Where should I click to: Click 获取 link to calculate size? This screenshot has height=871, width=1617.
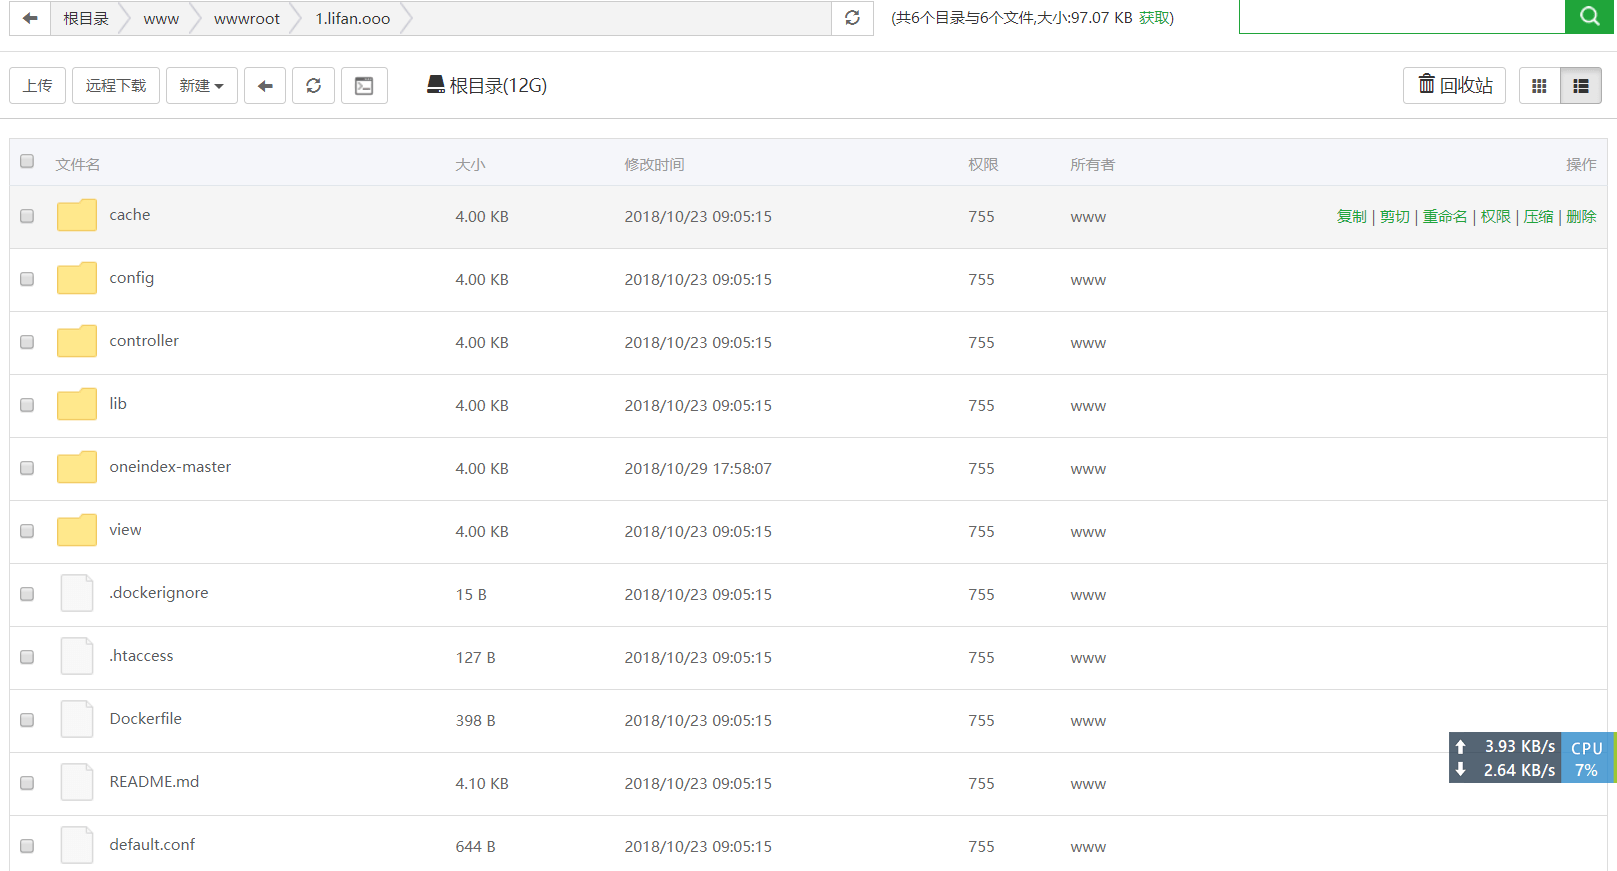[x=1153, y=18]
